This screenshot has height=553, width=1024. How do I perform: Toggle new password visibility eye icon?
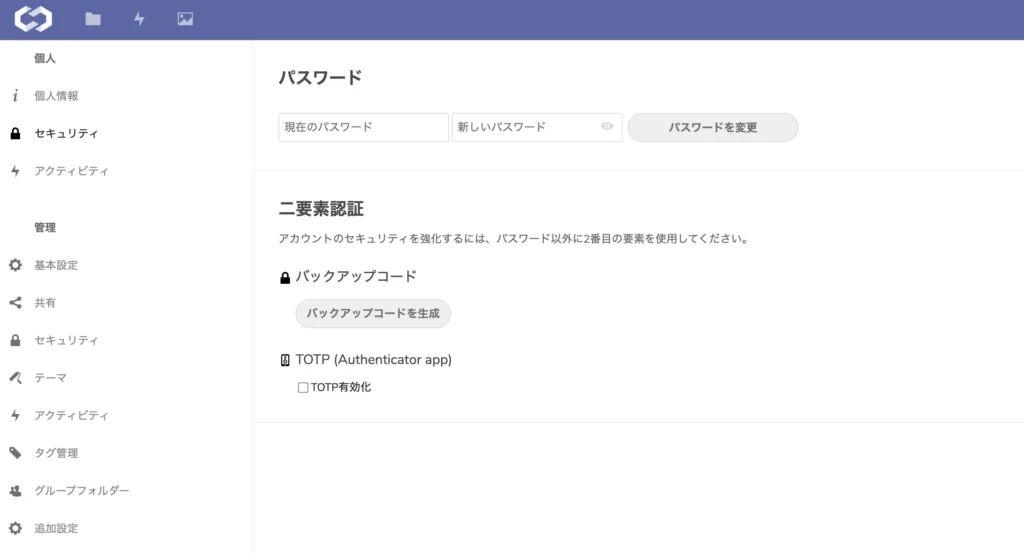(607, 127)
